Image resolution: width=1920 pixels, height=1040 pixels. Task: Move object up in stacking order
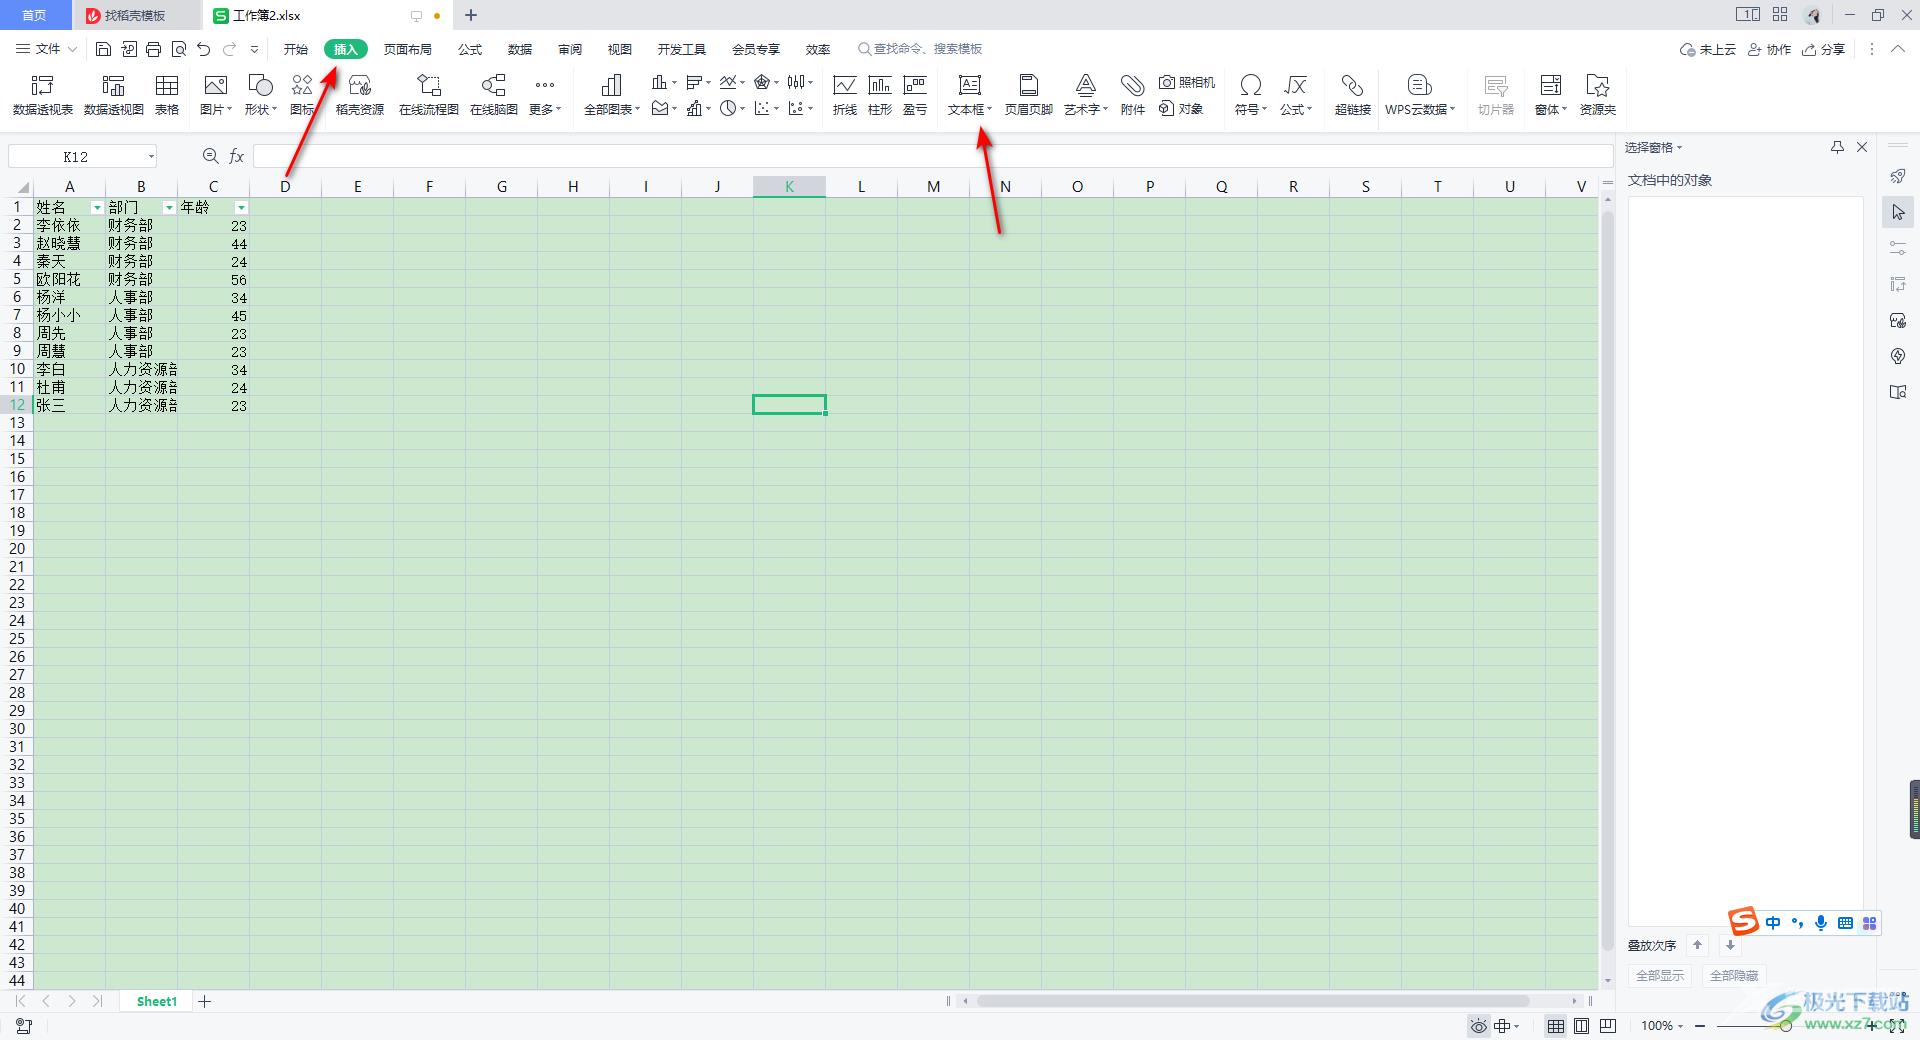click(x=1697, y=945)
